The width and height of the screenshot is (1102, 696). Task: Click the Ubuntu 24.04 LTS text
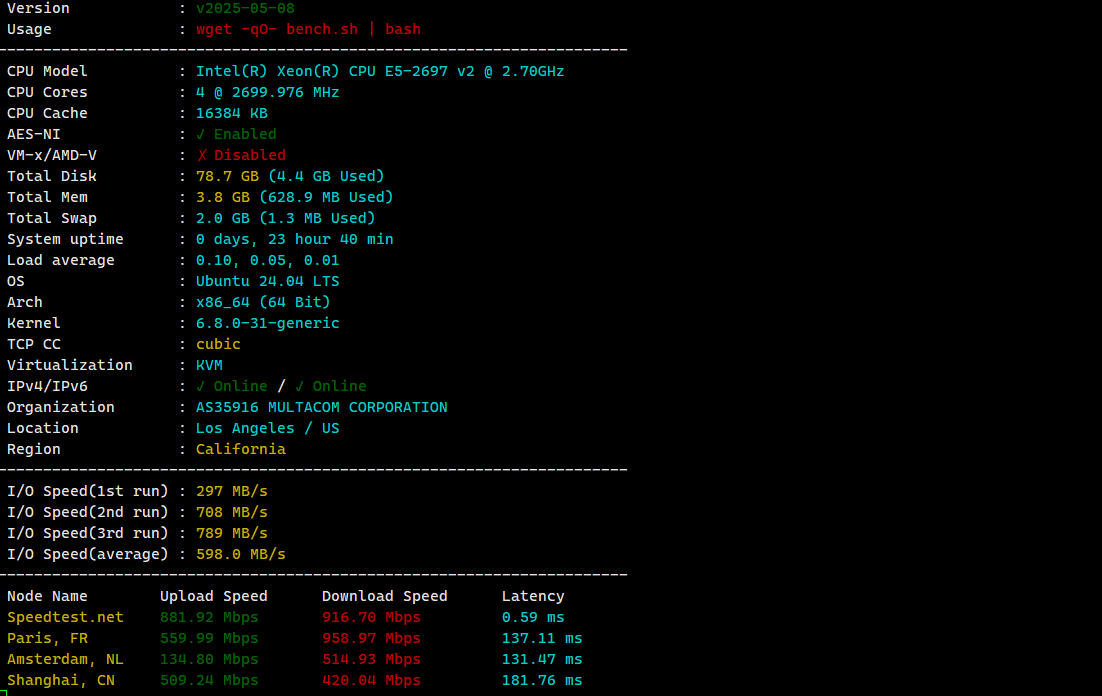click(267, 281)
